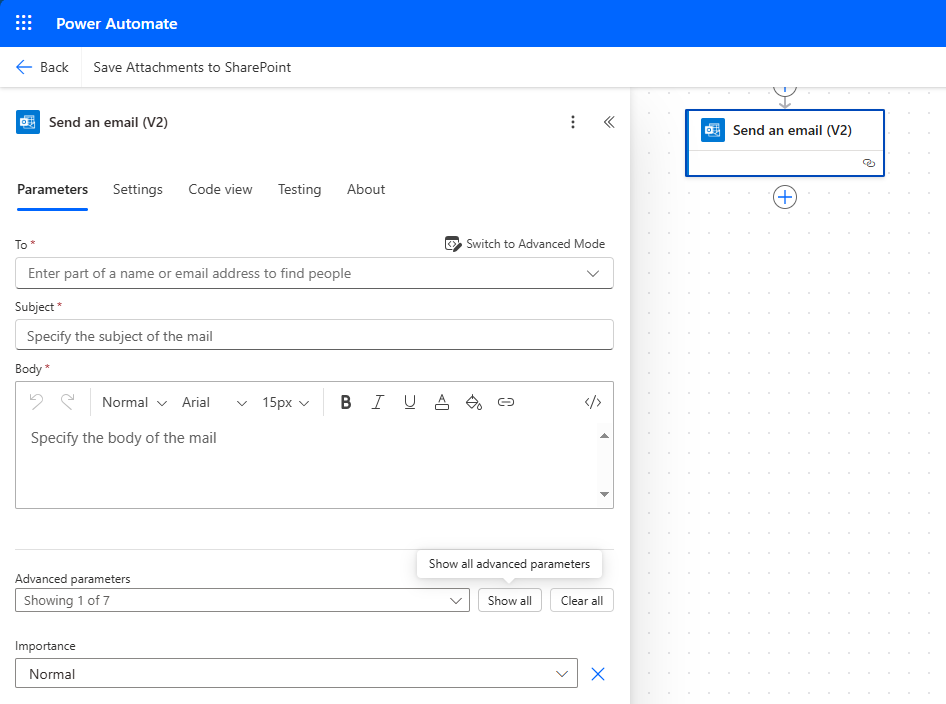
Task: Open the more options menu for the action
Action: 573,121
